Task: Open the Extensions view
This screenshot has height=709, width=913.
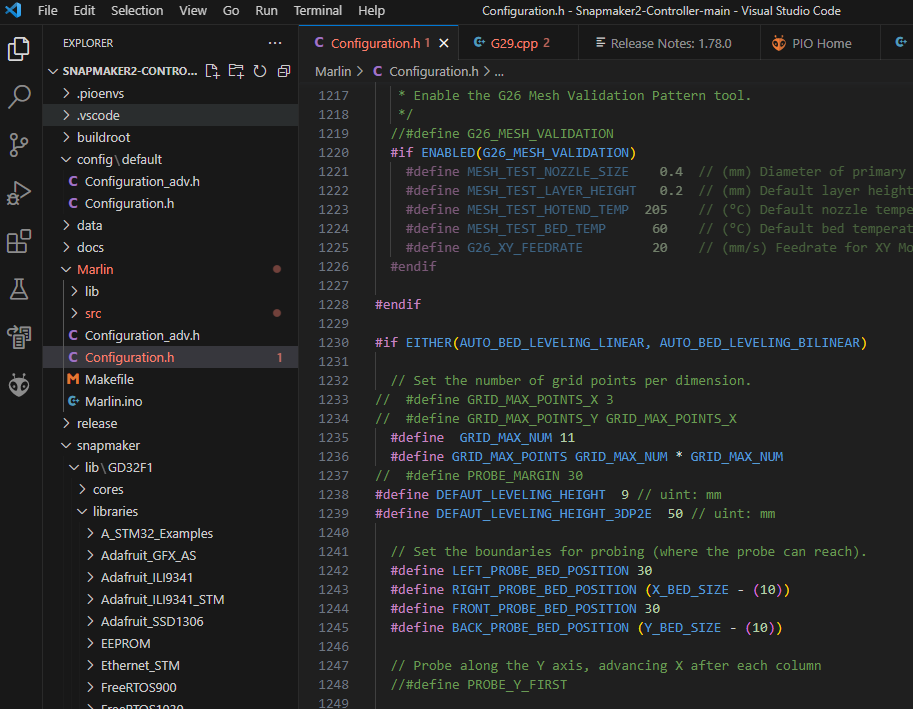Action: tap(19, 241)
